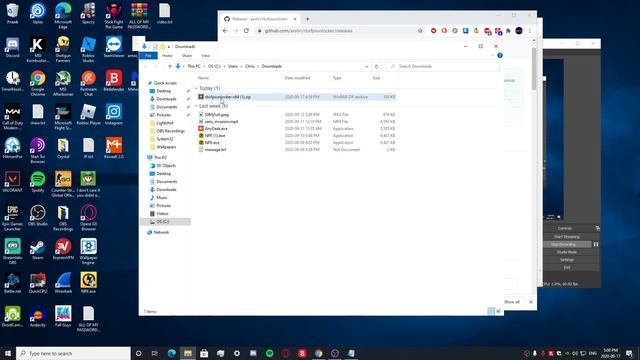Select the Speccy desktop icon
Image resolution: width=640 pixels, height=360 pixels.
[x=88, y=14]
